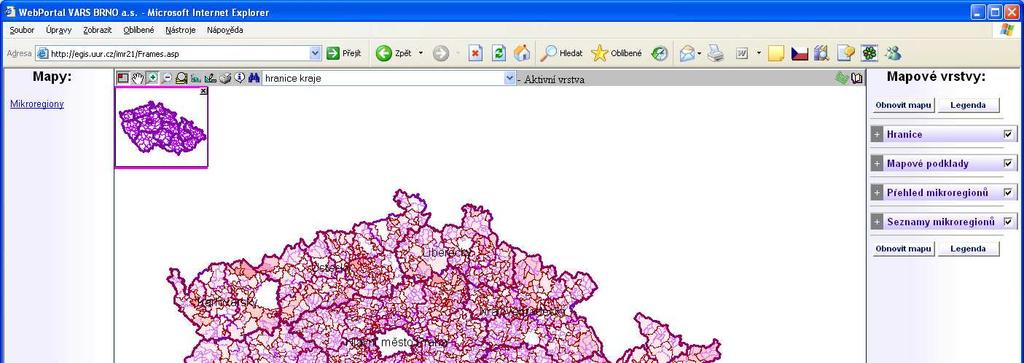Open the address bar dropdown arrow

(315, 54)
